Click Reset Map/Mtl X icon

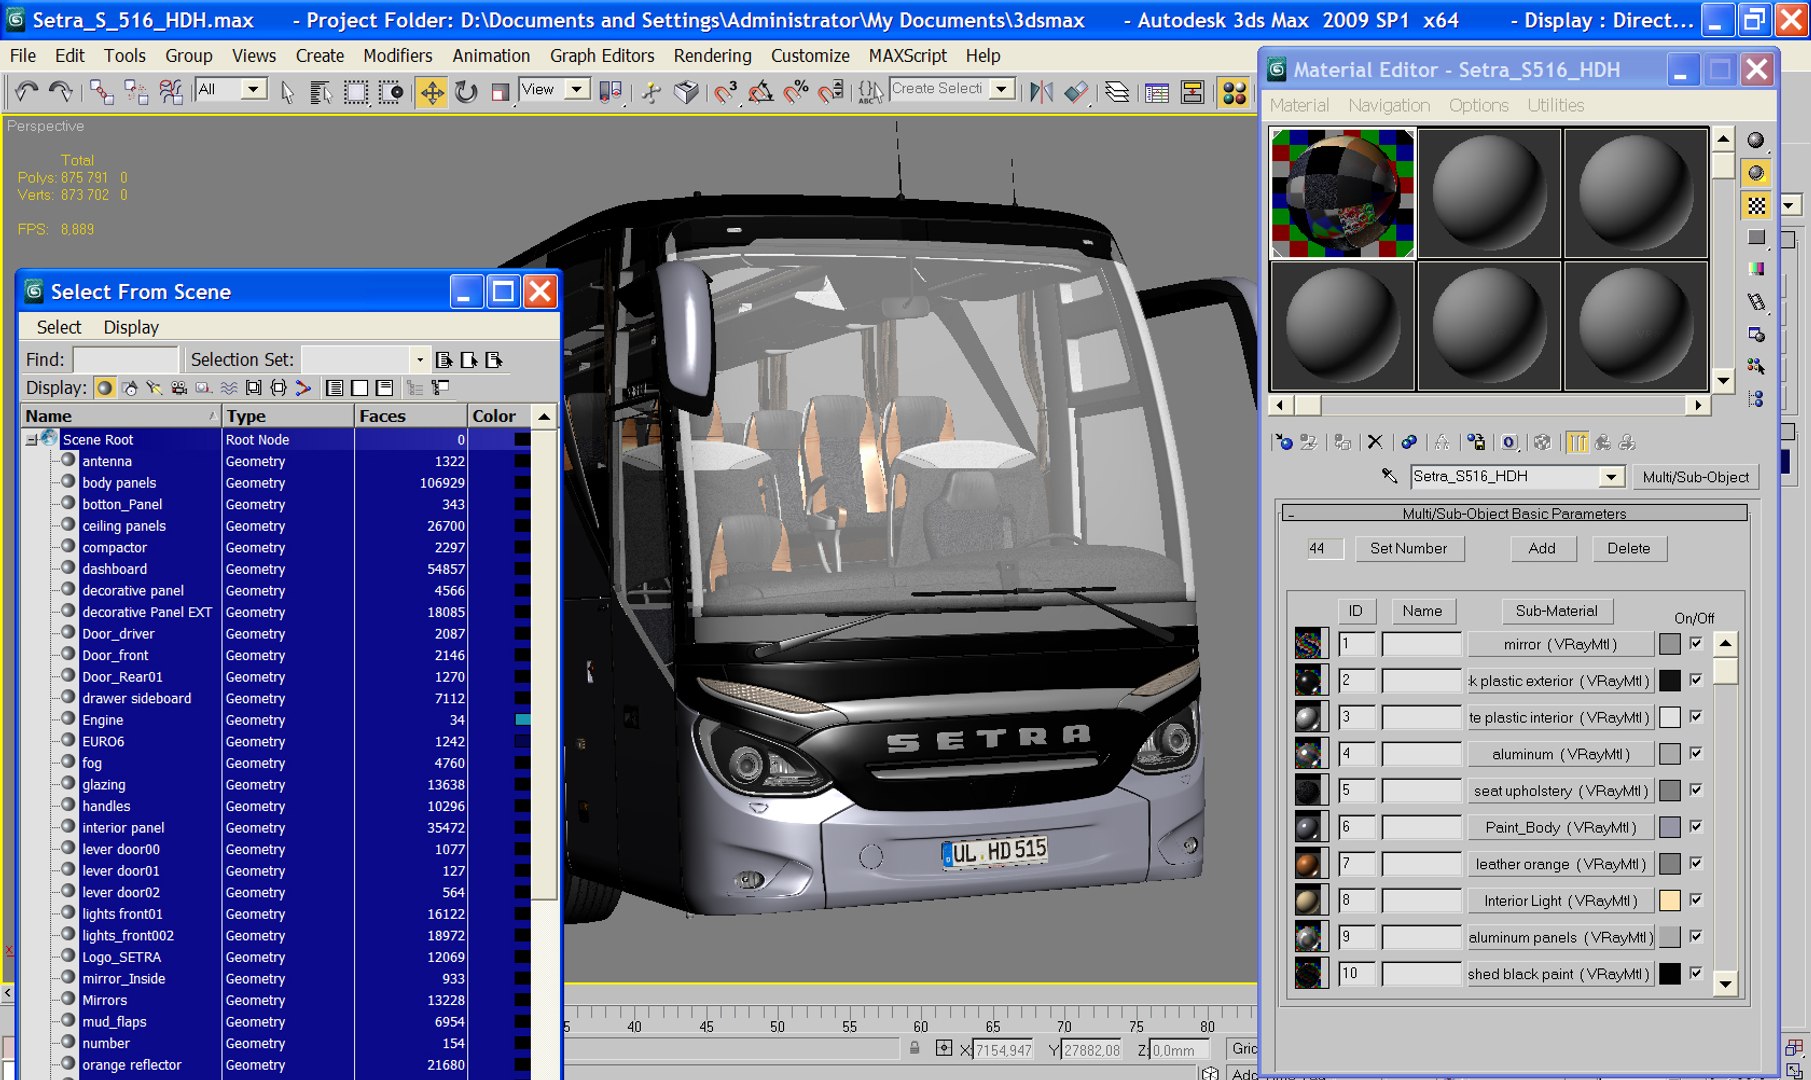tap(1375, 442)
